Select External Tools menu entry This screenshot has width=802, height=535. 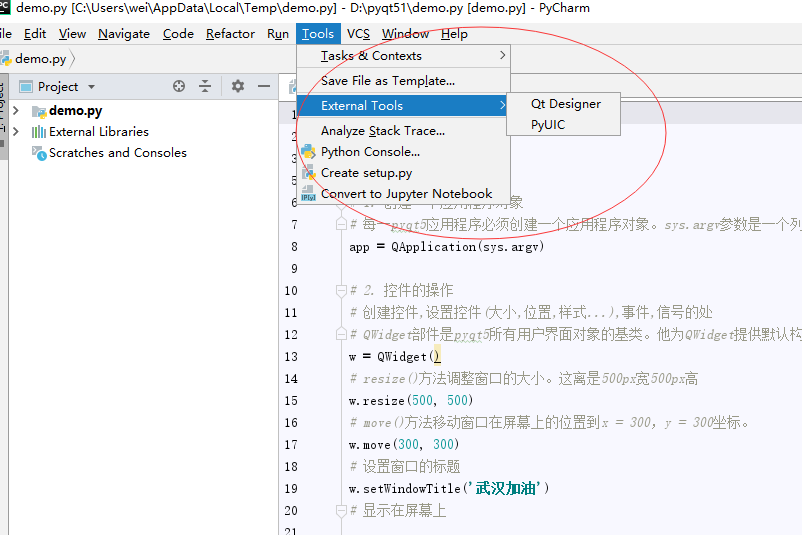pos(404,106)
